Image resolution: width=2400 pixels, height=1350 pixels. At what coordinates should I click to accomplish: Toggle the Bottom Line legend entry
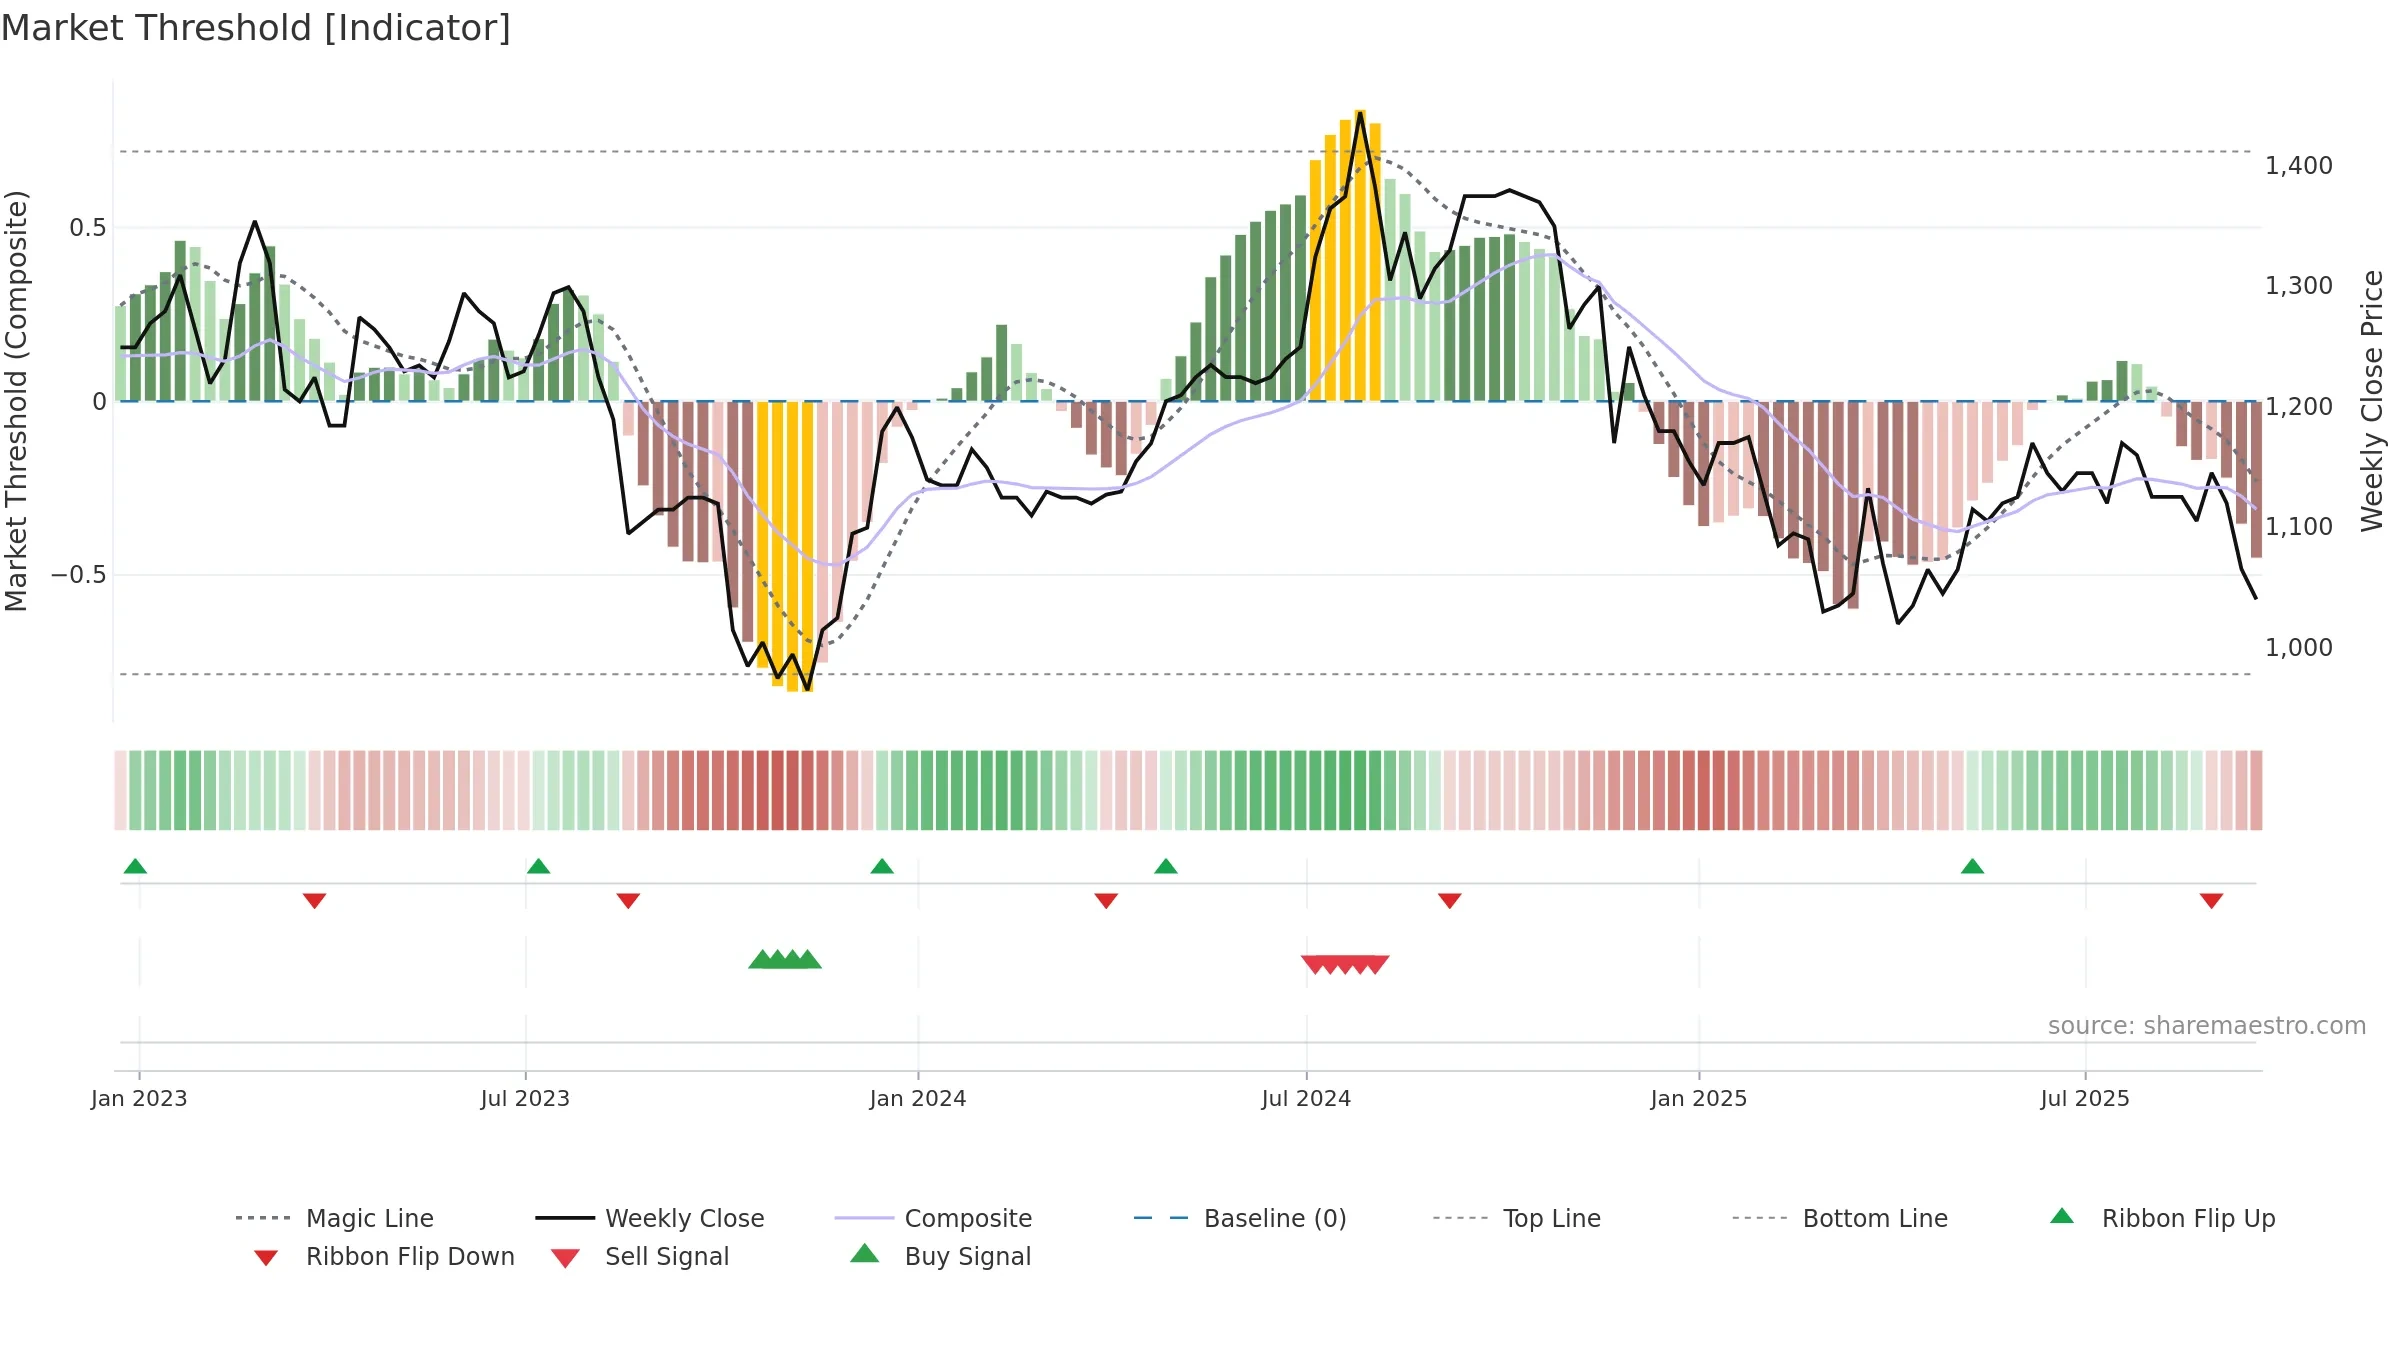coord(1840,1218)
